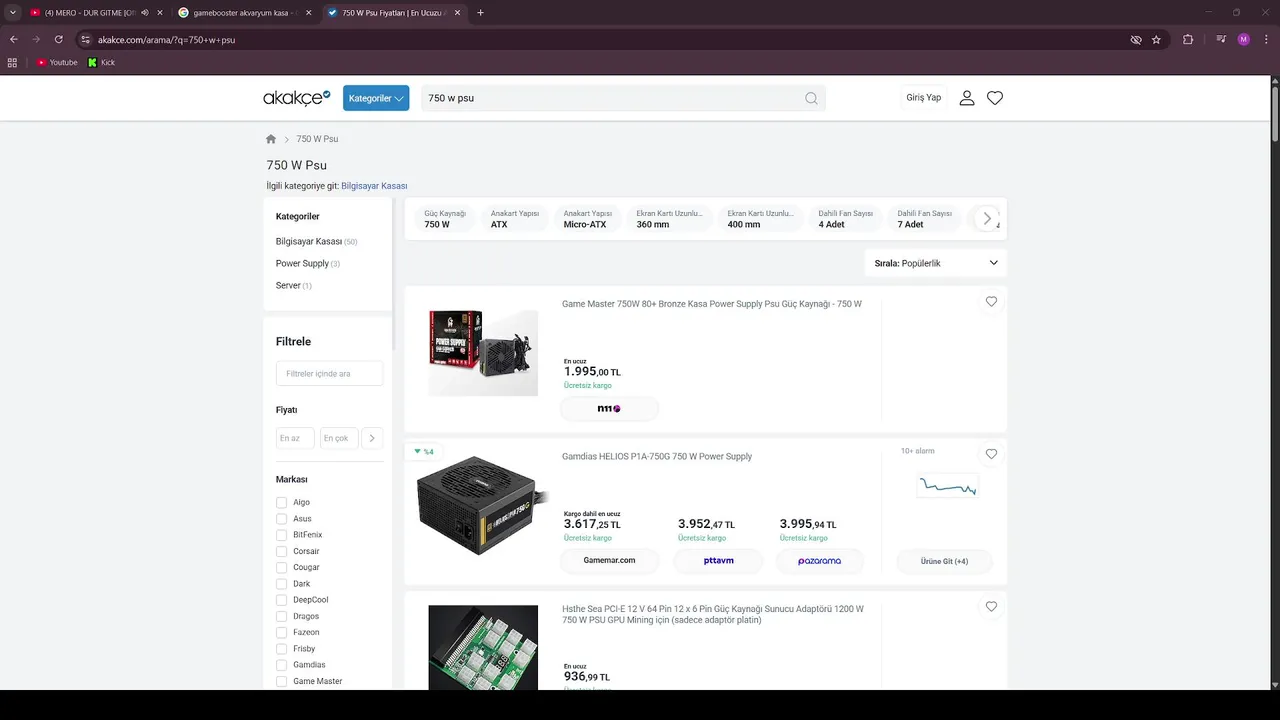Click the En az price field
This screenshot has width=1280, height=720.
(x=295, y=438)
